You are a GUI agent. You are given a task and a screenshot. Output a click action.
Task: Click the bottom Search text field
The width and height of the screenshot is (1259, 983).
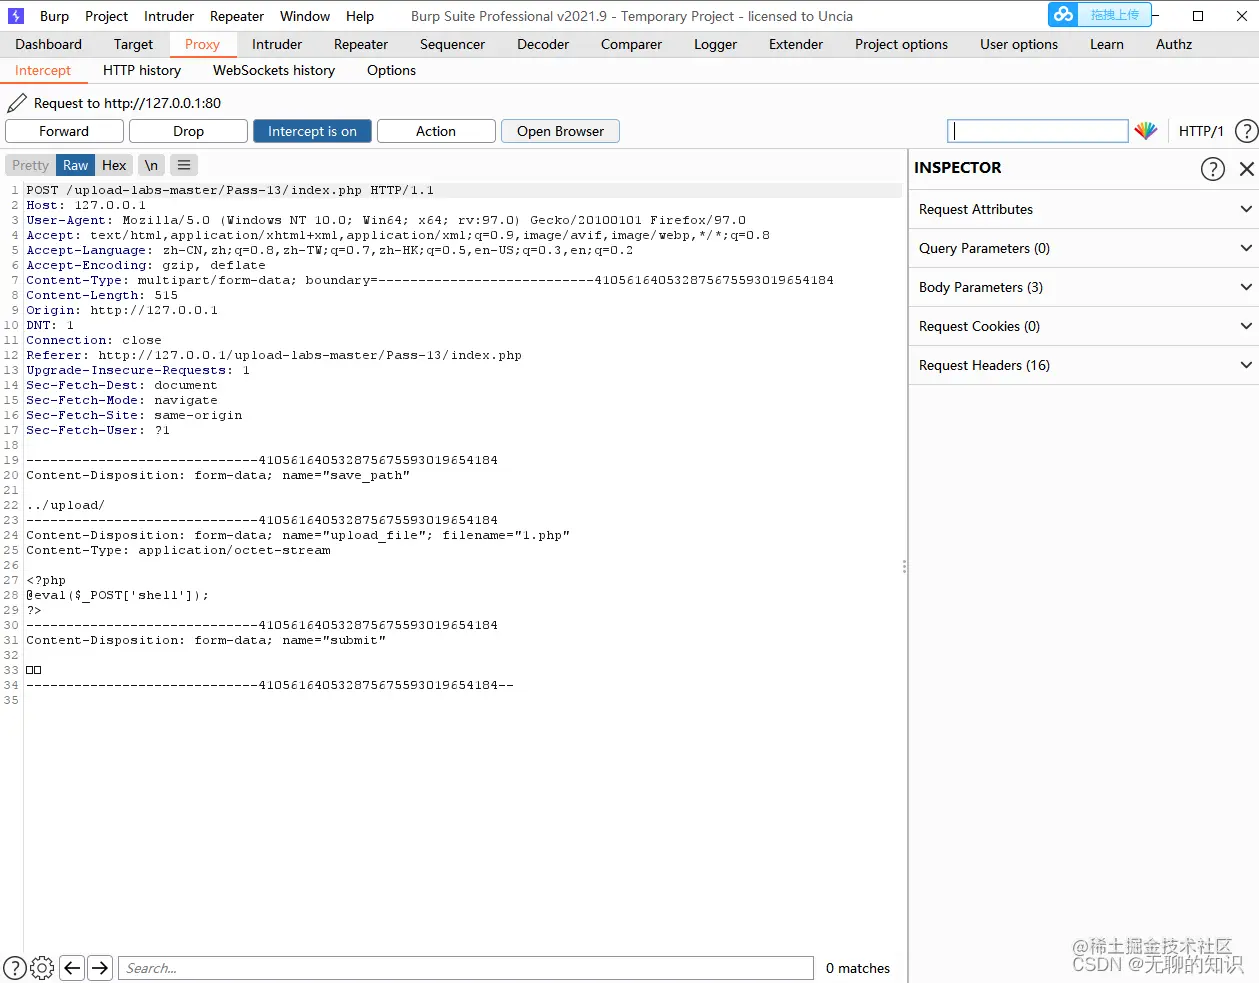(466, 968)
